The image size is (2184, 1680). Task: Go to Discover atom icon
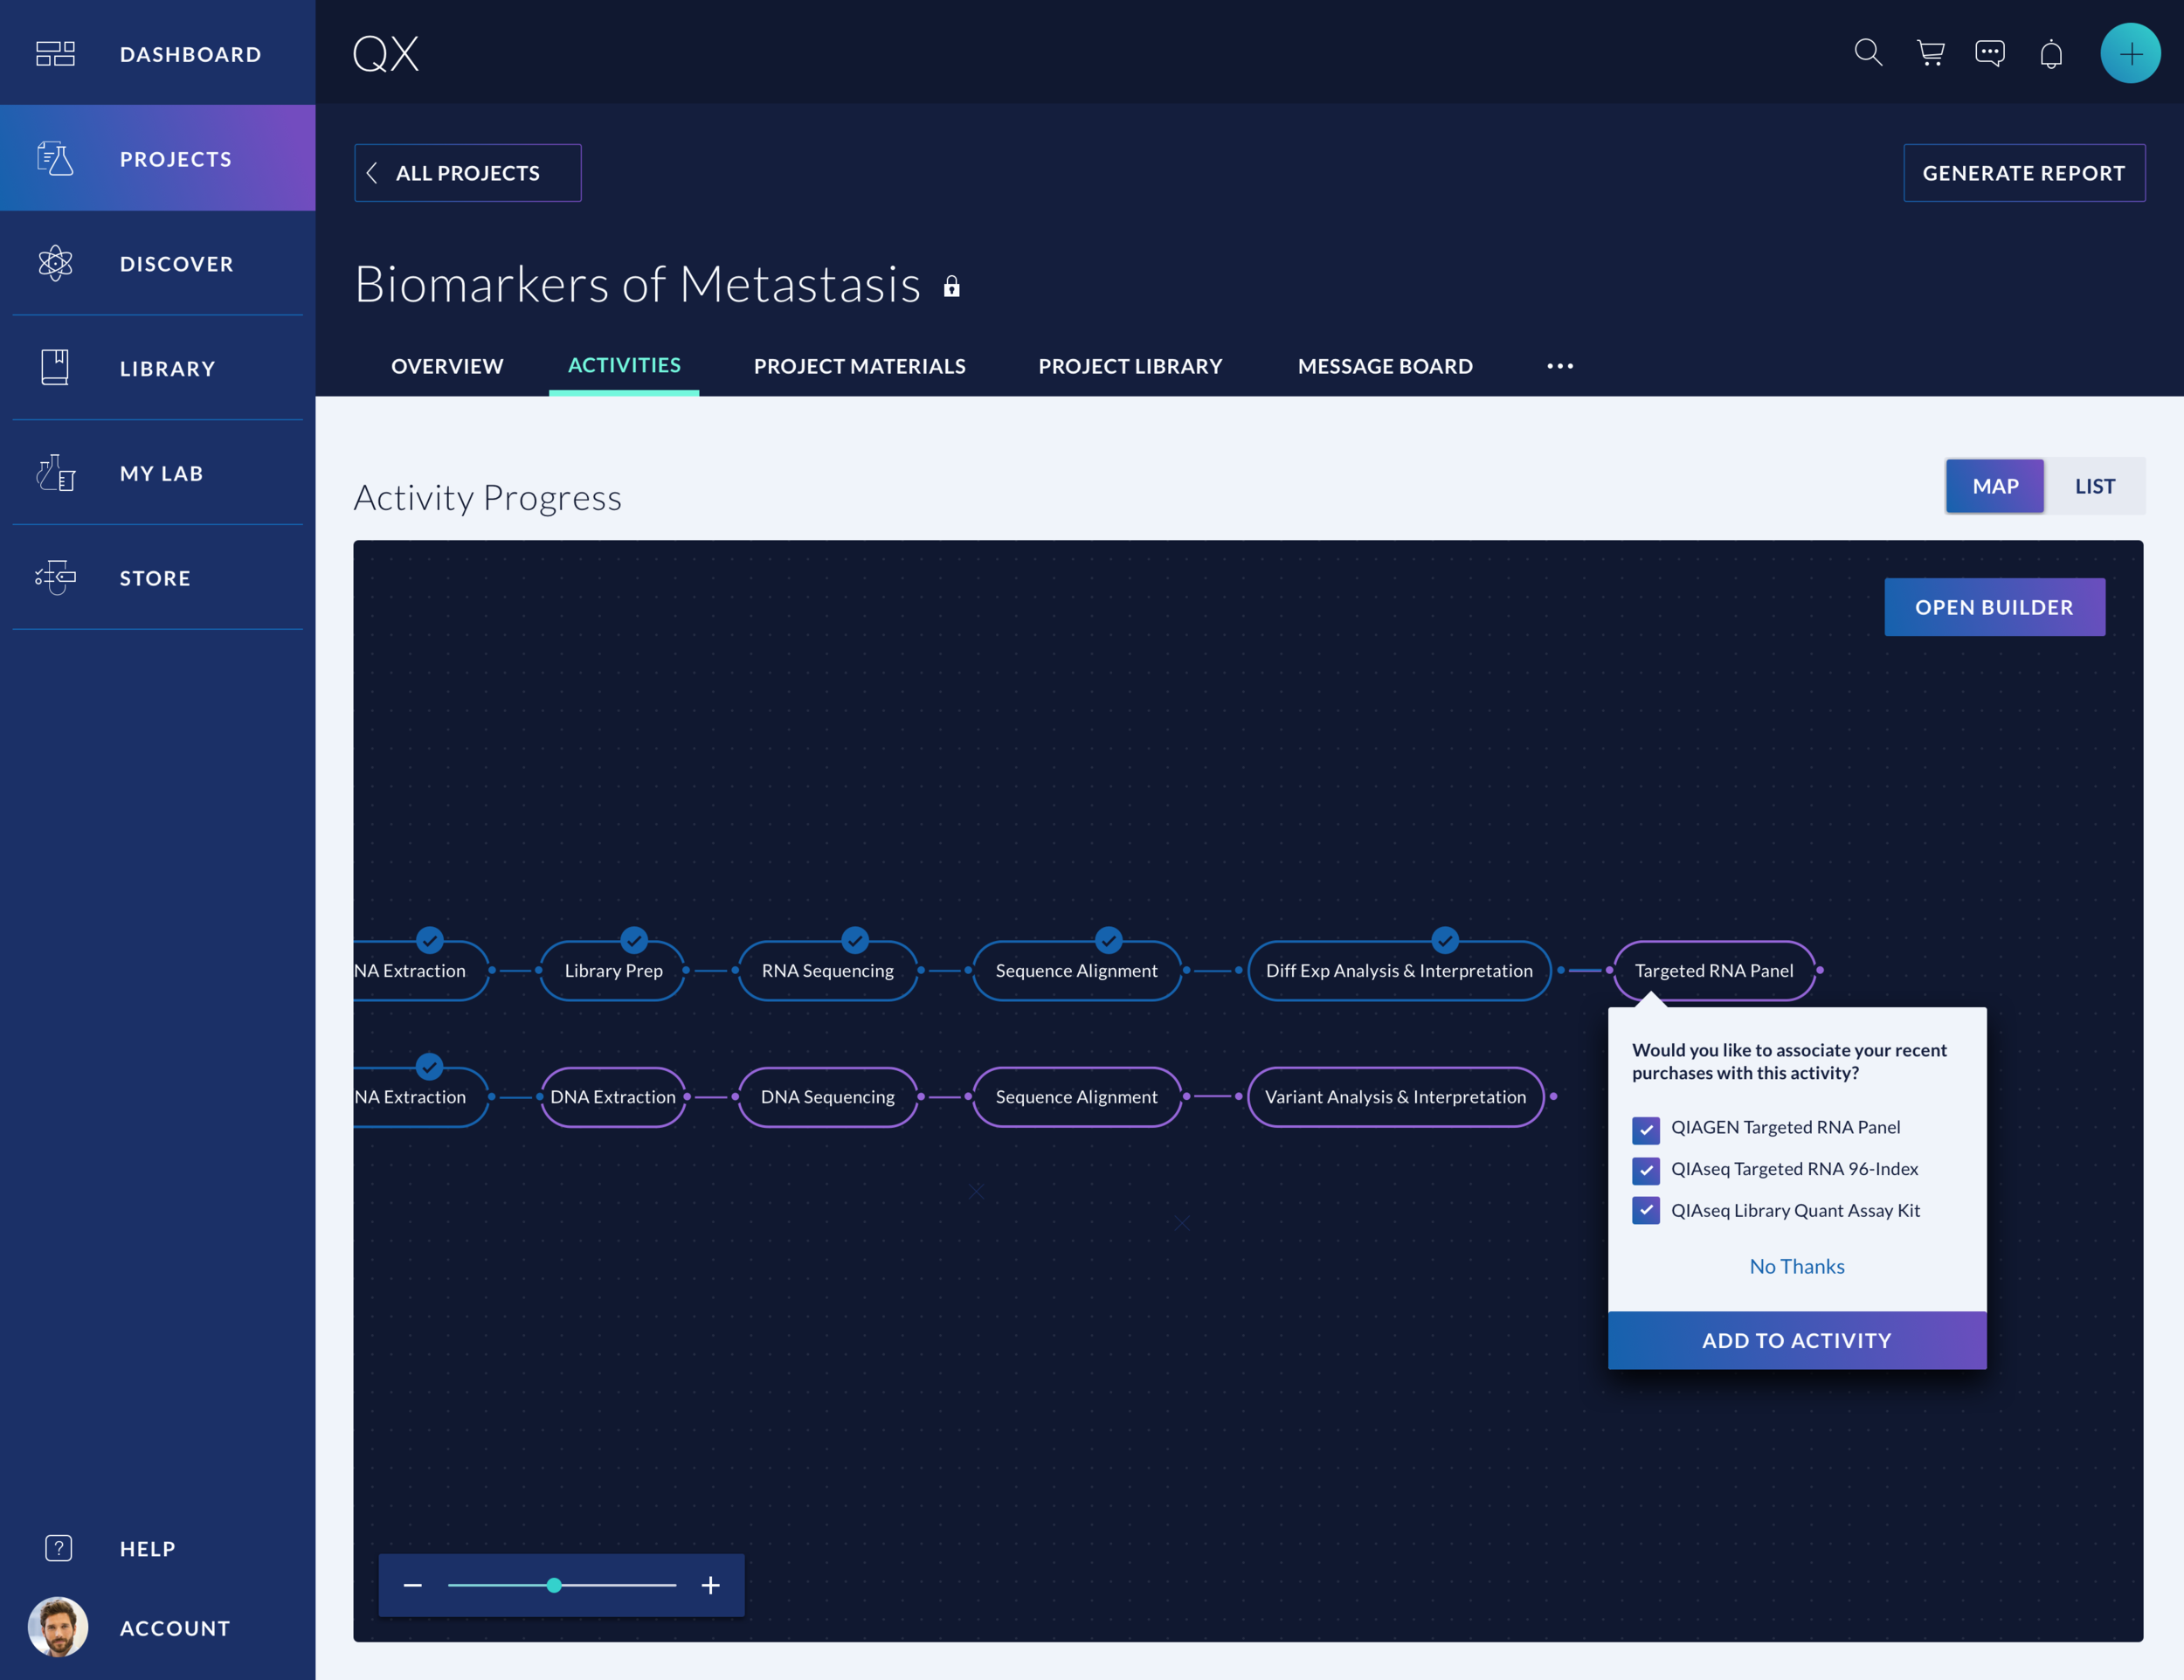(56, 263)
